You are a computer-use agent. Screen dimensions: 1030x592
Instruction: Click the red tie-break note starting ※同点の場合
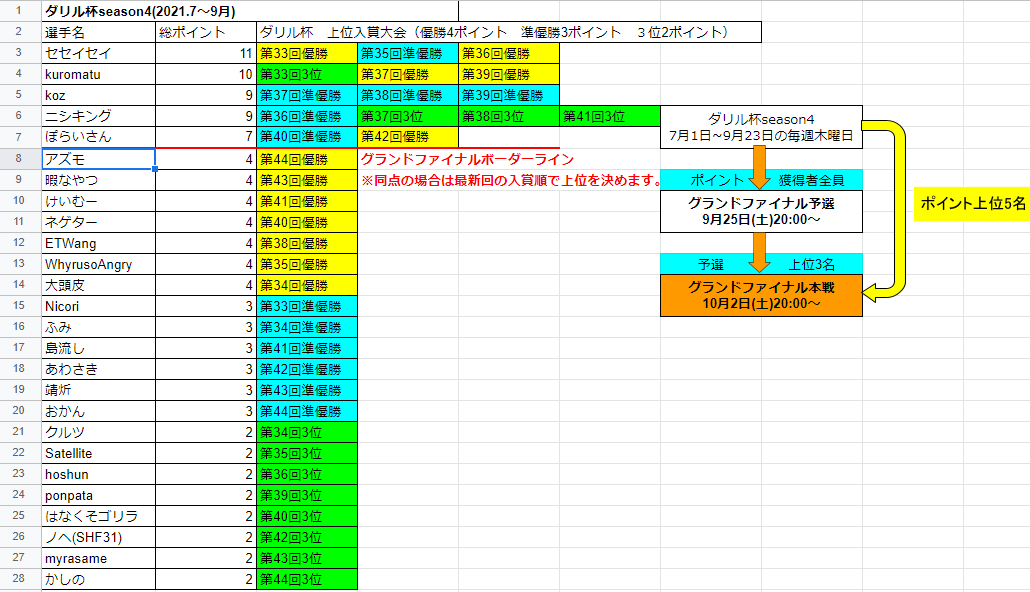coord(512,180)
